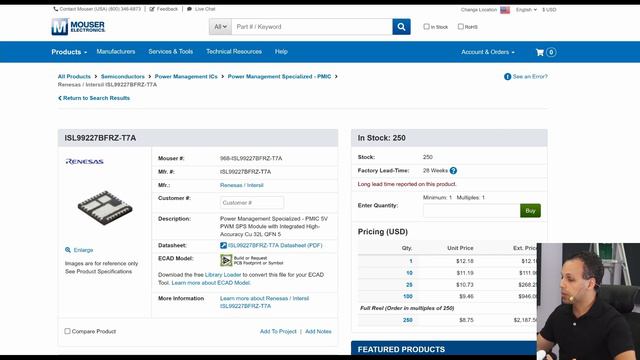Click the Live Chat bubble icon
This screenshot has height=360, width=640.
click(189, 9)
